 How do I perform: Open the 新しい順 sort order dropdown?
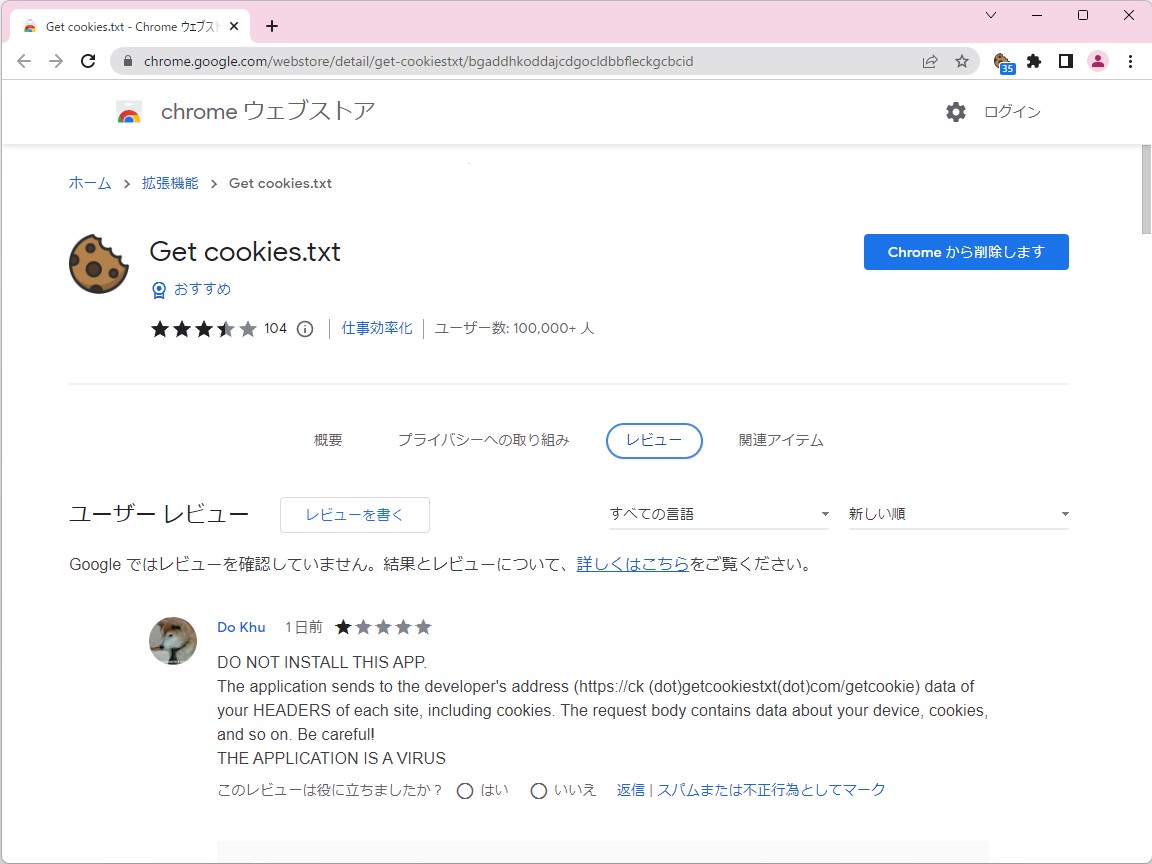[958, 513]
